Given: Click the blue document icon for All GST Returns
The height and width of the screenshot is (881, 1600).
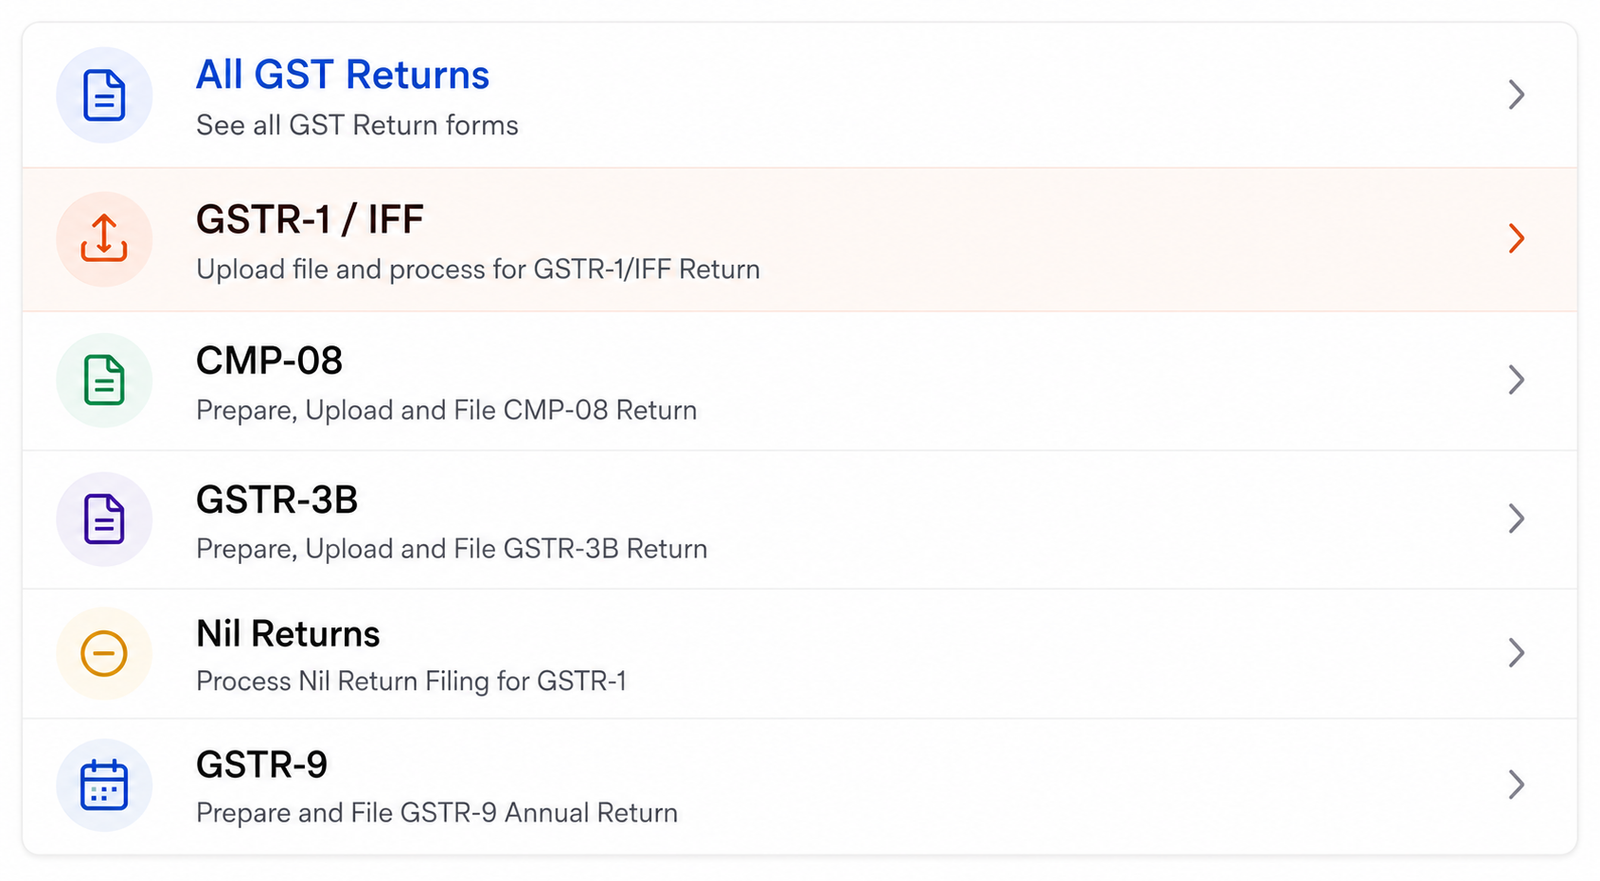Looking at the screenshot, I should [104, 95].
